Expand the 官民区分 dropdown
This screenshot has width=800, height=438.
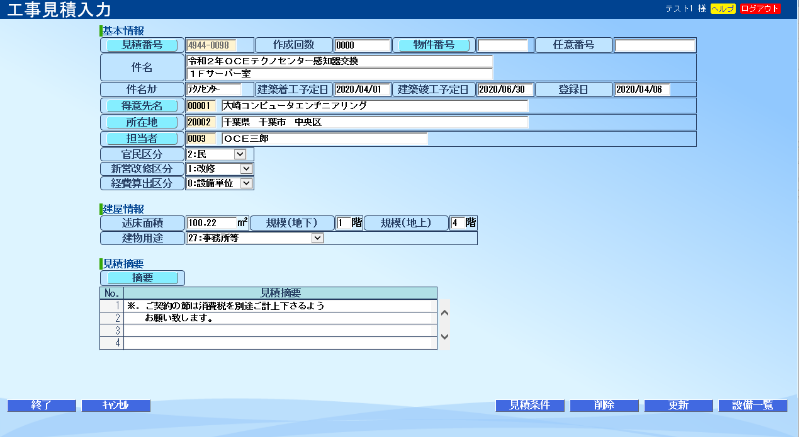[239, 154]
